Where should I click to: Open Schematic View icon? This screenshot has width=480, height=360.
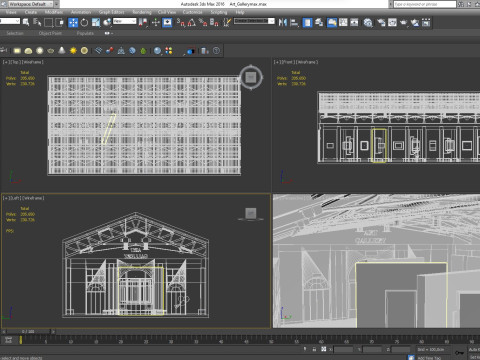point(354,22)
